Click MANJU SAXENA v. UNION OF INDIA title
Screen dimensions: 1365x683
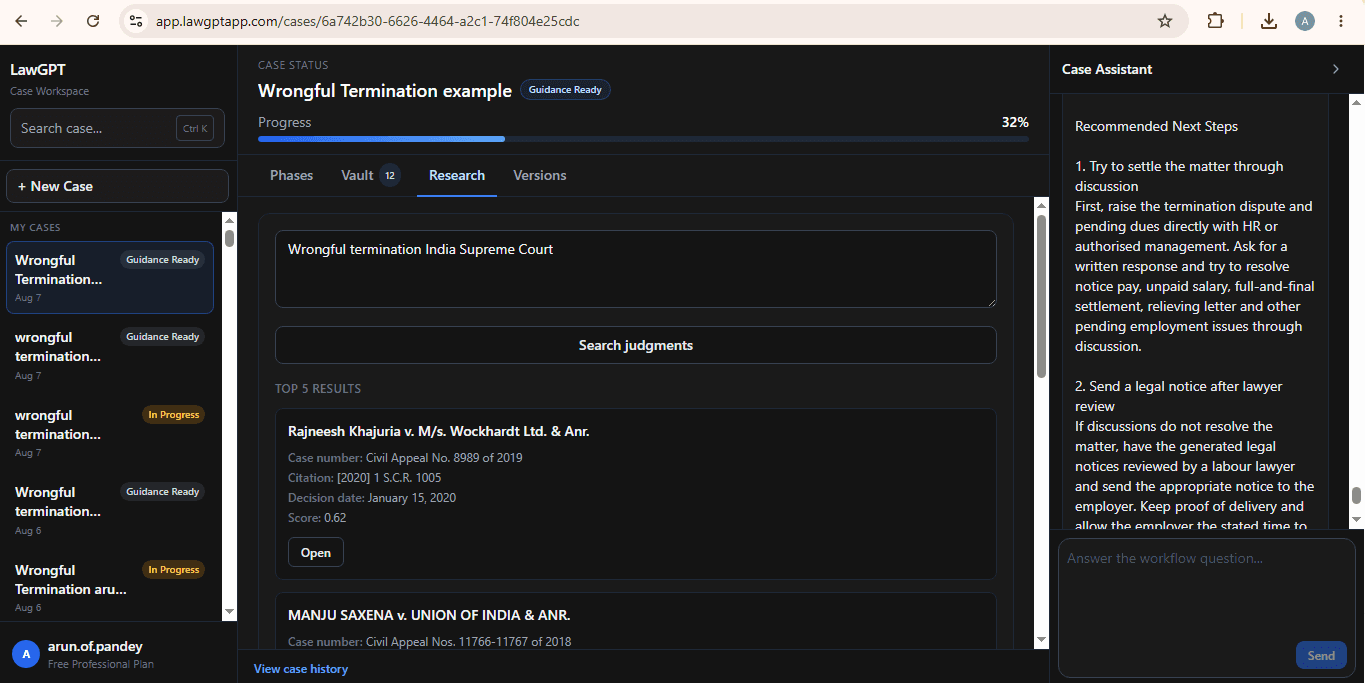(x=429, y=615)
